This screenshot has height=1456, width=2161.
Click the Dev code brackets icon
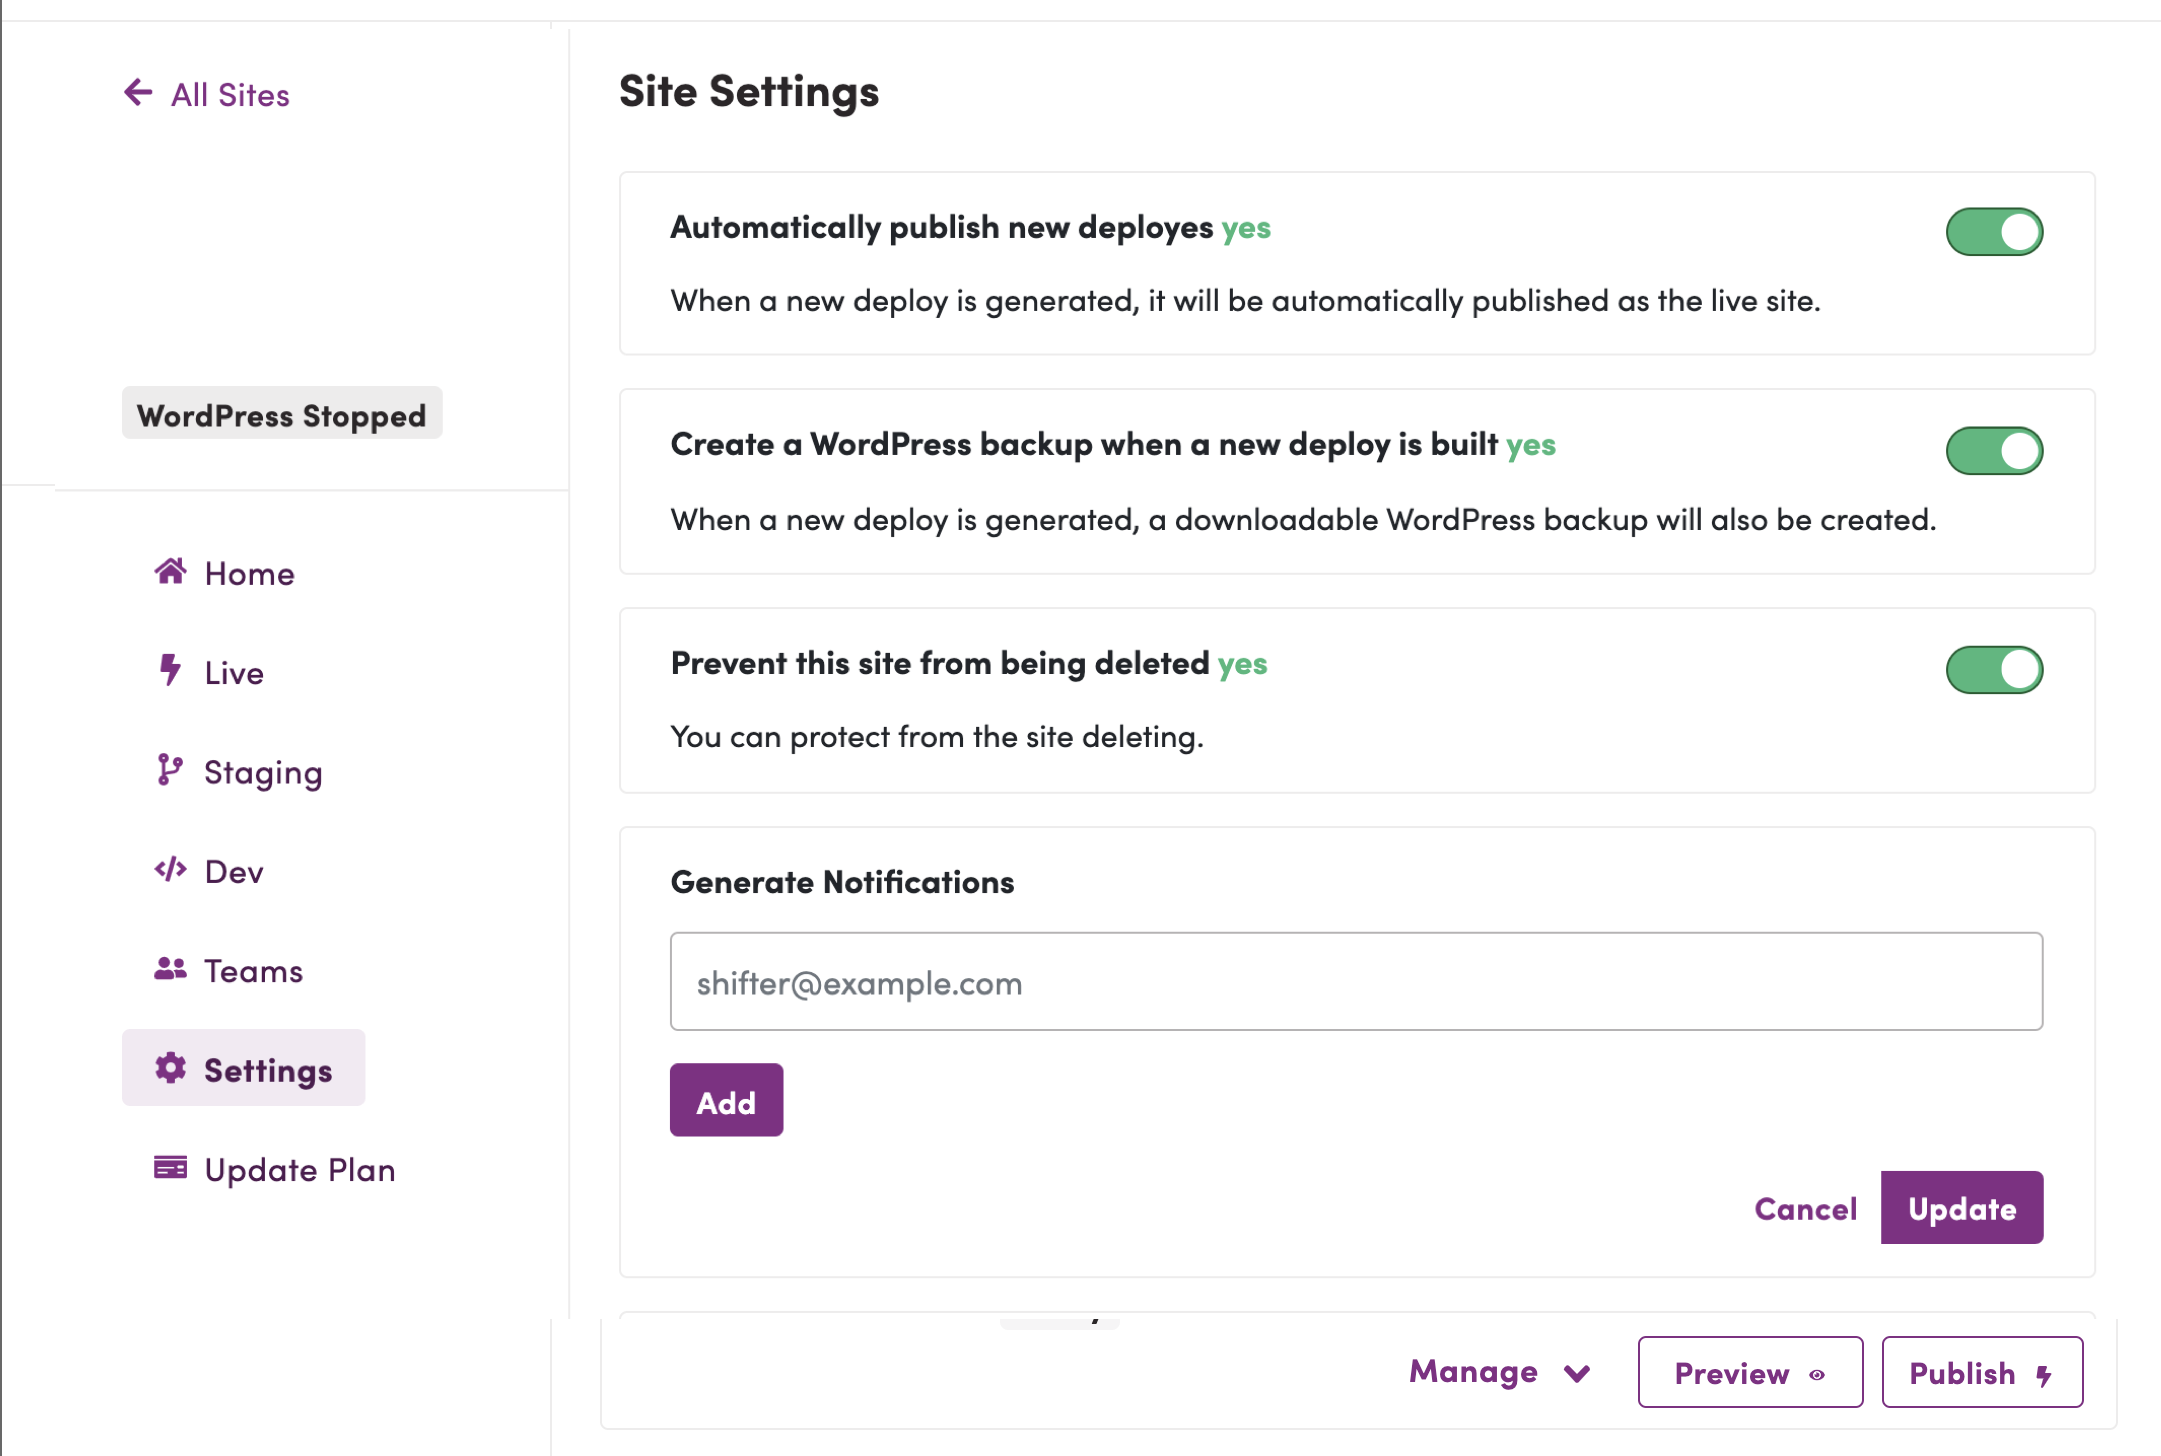[x=170, y=869]
